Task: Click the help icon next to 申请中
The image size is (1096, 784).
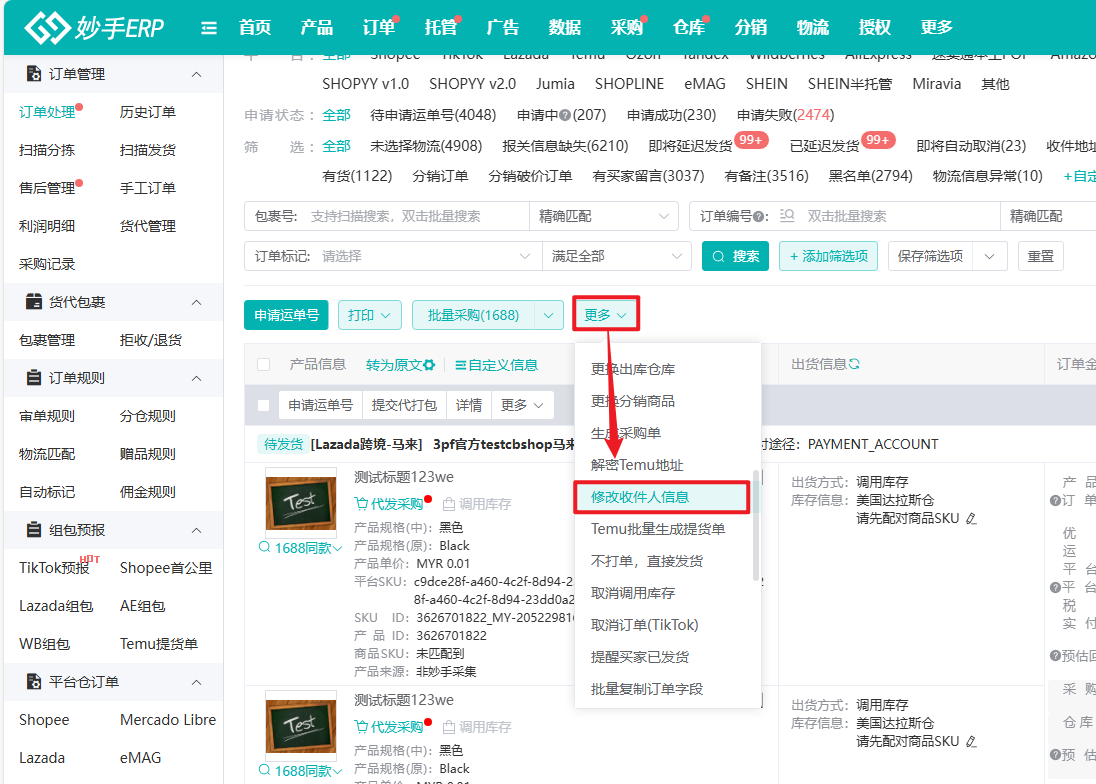Action: tap(565, 115)
